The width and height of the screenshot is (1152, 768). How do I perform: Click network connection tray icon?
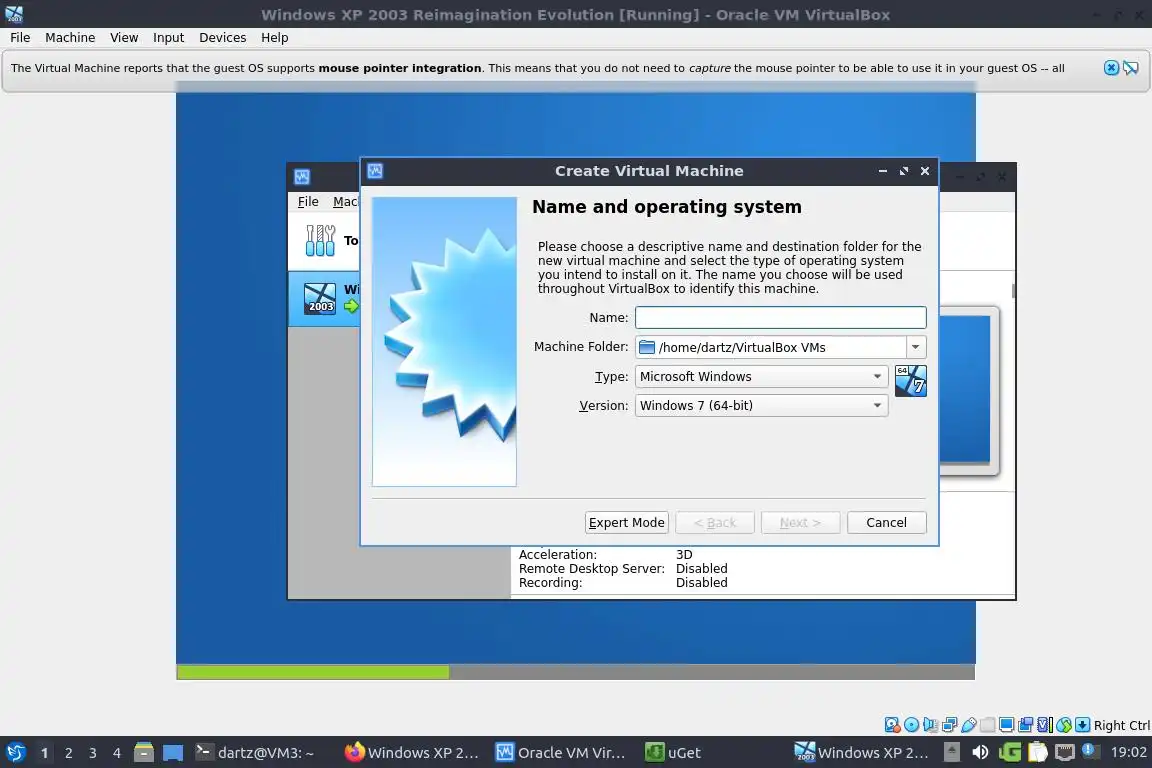click(x=1065, y=753)
